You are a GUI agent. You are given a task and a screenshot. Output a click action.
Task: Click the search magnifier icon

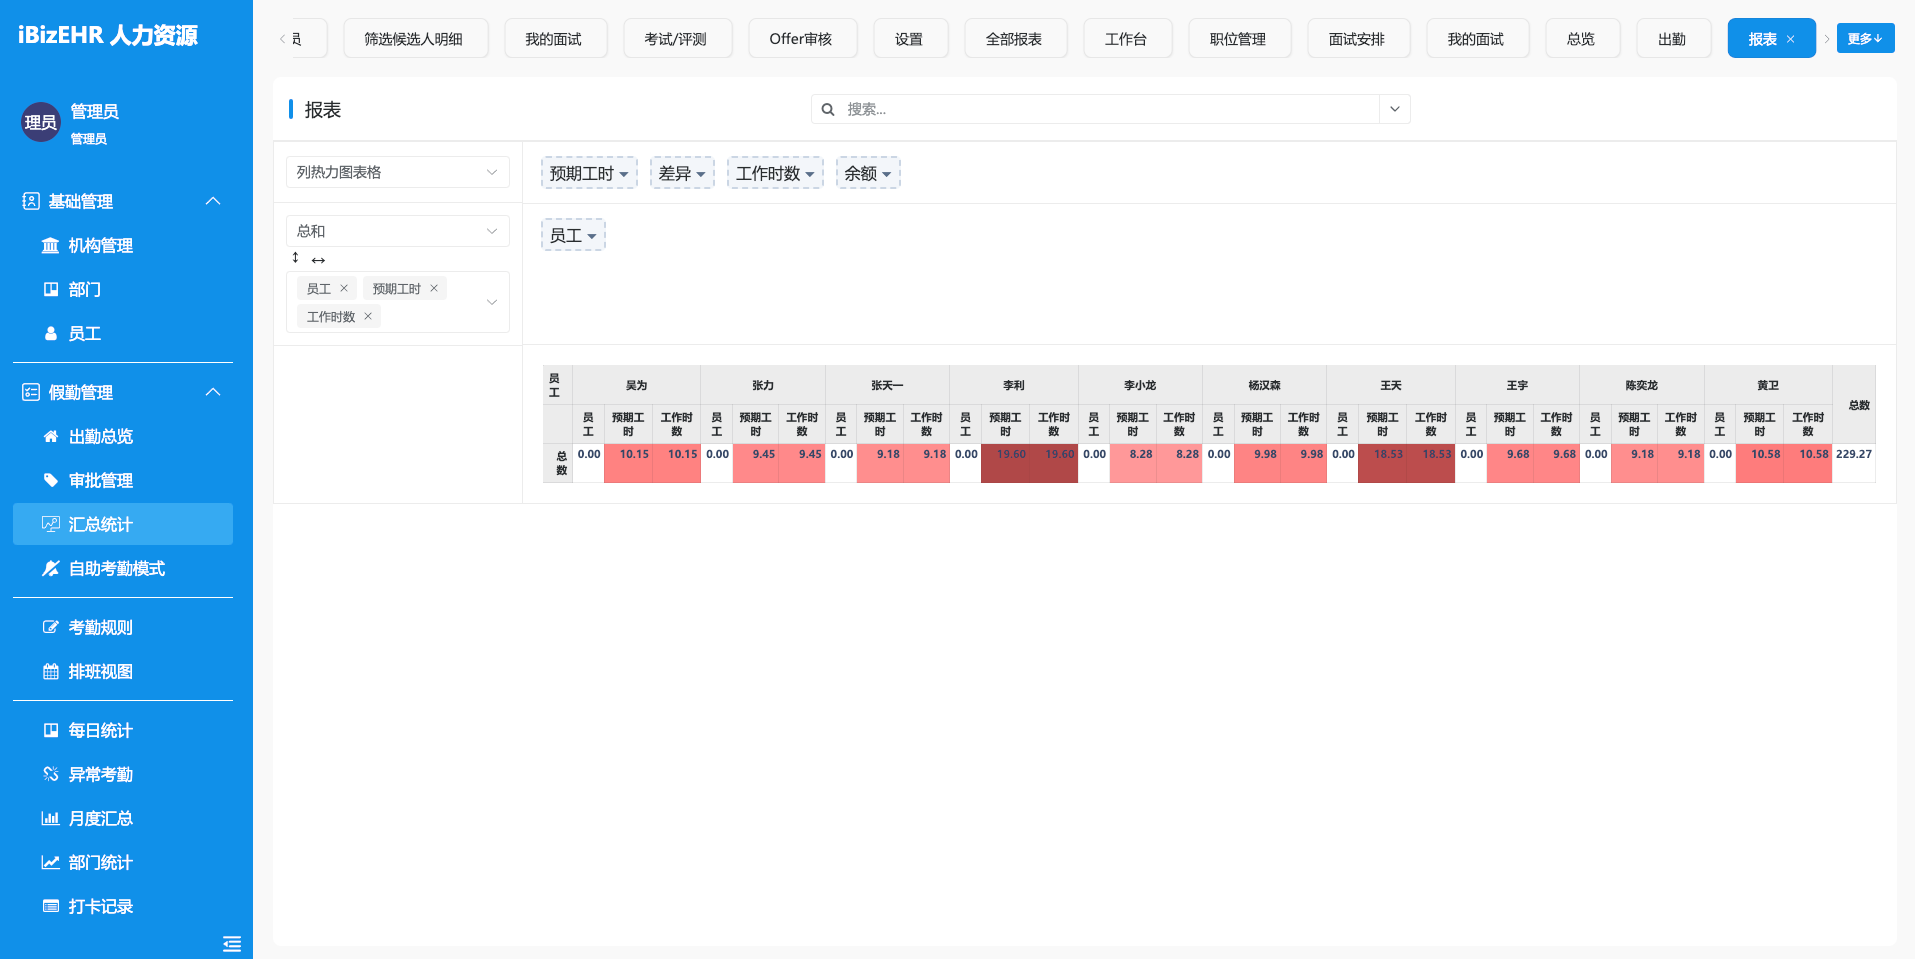pos(828,109)
